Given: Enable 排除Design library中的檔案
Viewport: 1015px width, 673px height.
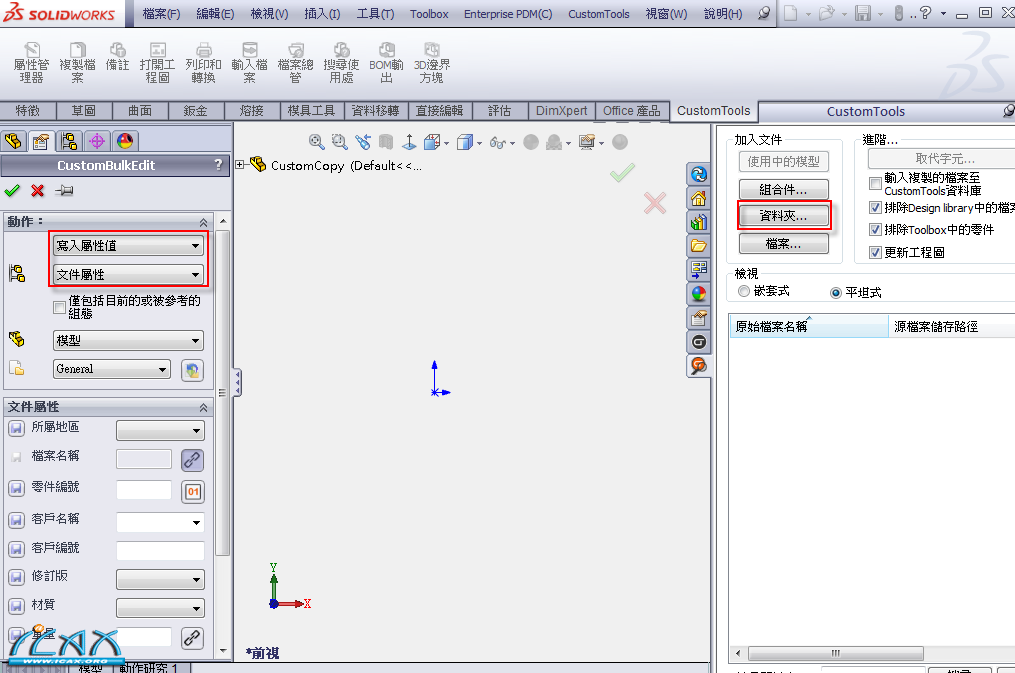Looking at the screenshot, I should click(876, 207).
